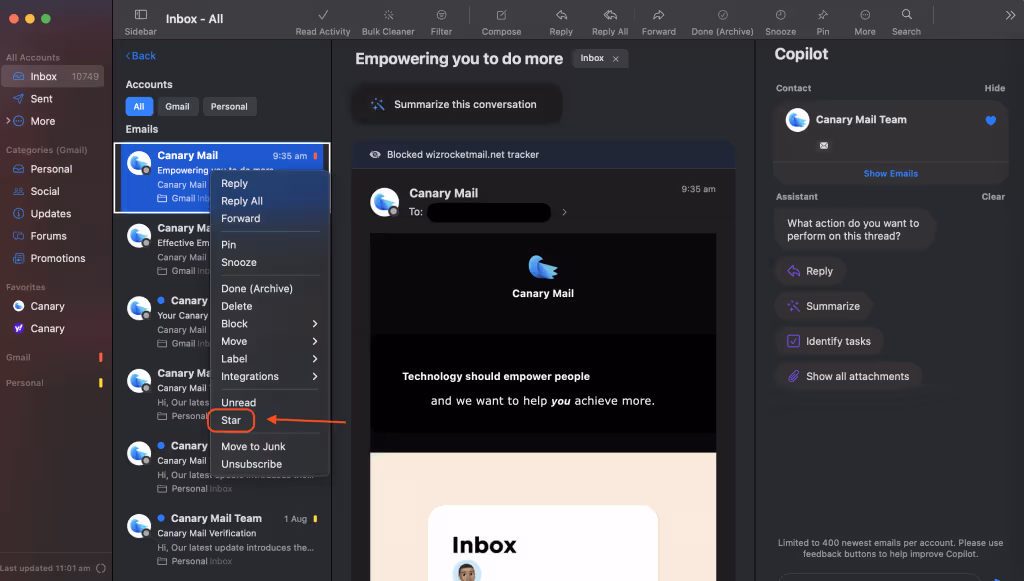Toggle the blue heart favorite for Canary Mail Team
The width and height of the screenshot is (1024, 581).
[991, 120]
